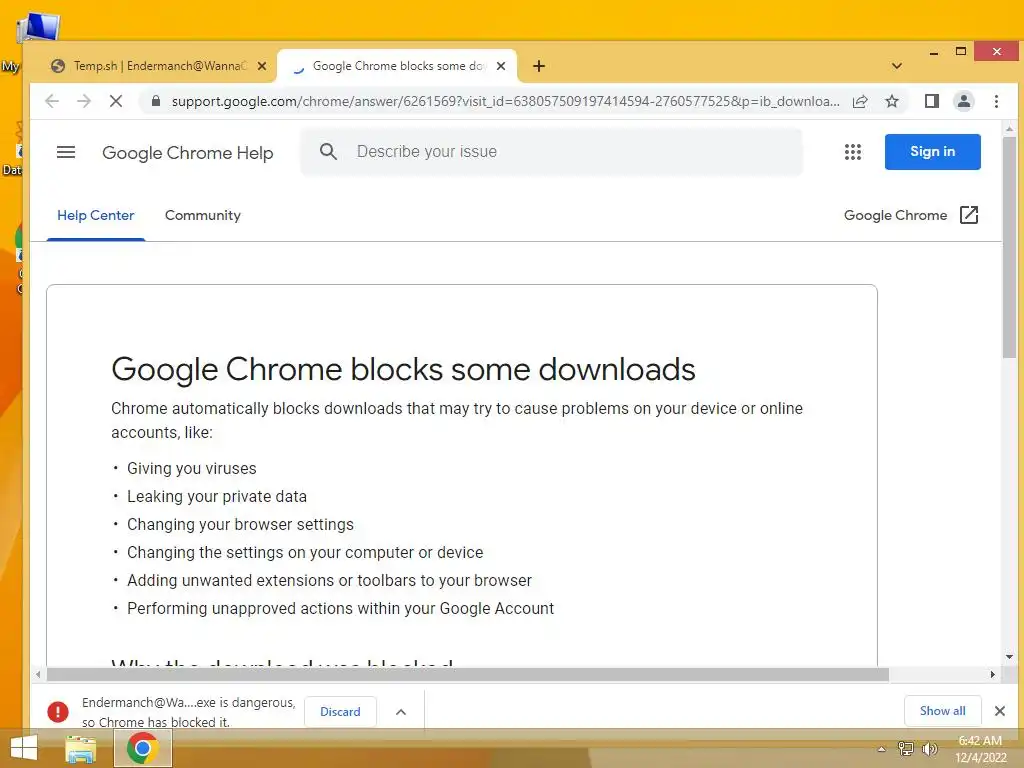Screen dimensions: 1024x768
Task: Click the Chrome taskbar icon
Action: [x=142, y=748]
